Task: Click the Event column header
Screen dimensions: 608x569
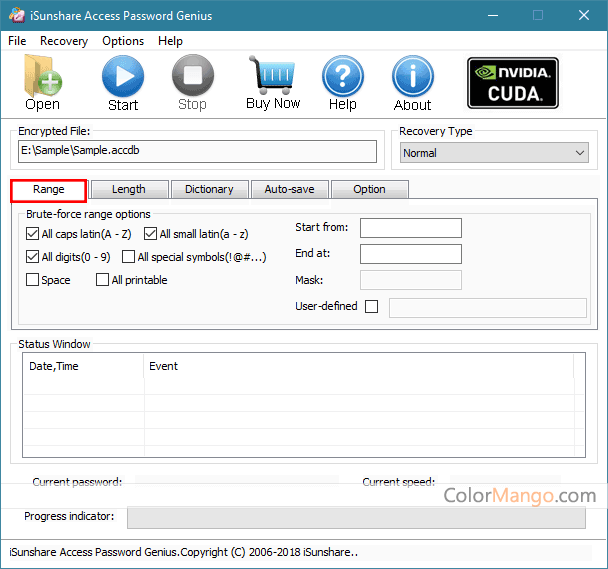Action: [x=359, y=366]
